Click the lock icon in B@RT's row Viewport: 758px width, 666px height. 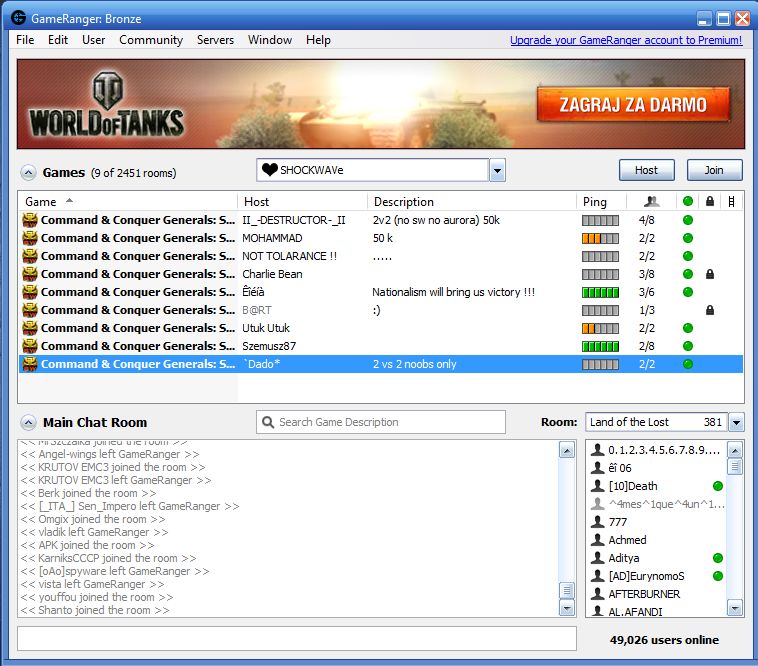pyautogui.click(x=709, y=310)
